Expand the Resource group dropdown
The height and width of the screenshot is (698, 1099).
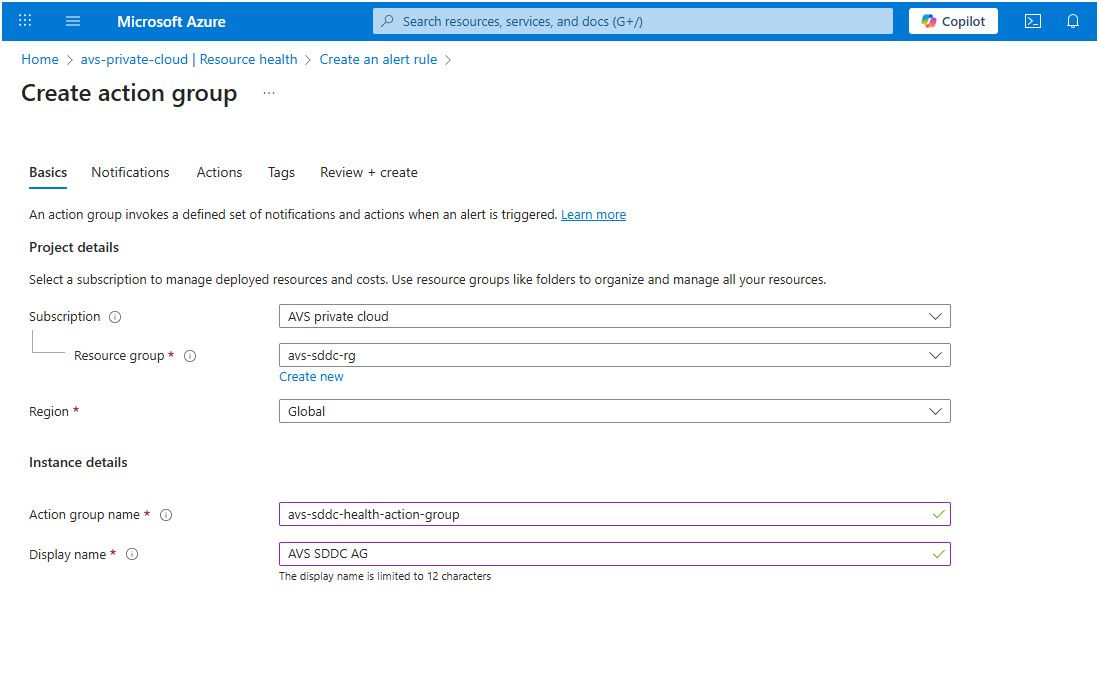[614, 356]
